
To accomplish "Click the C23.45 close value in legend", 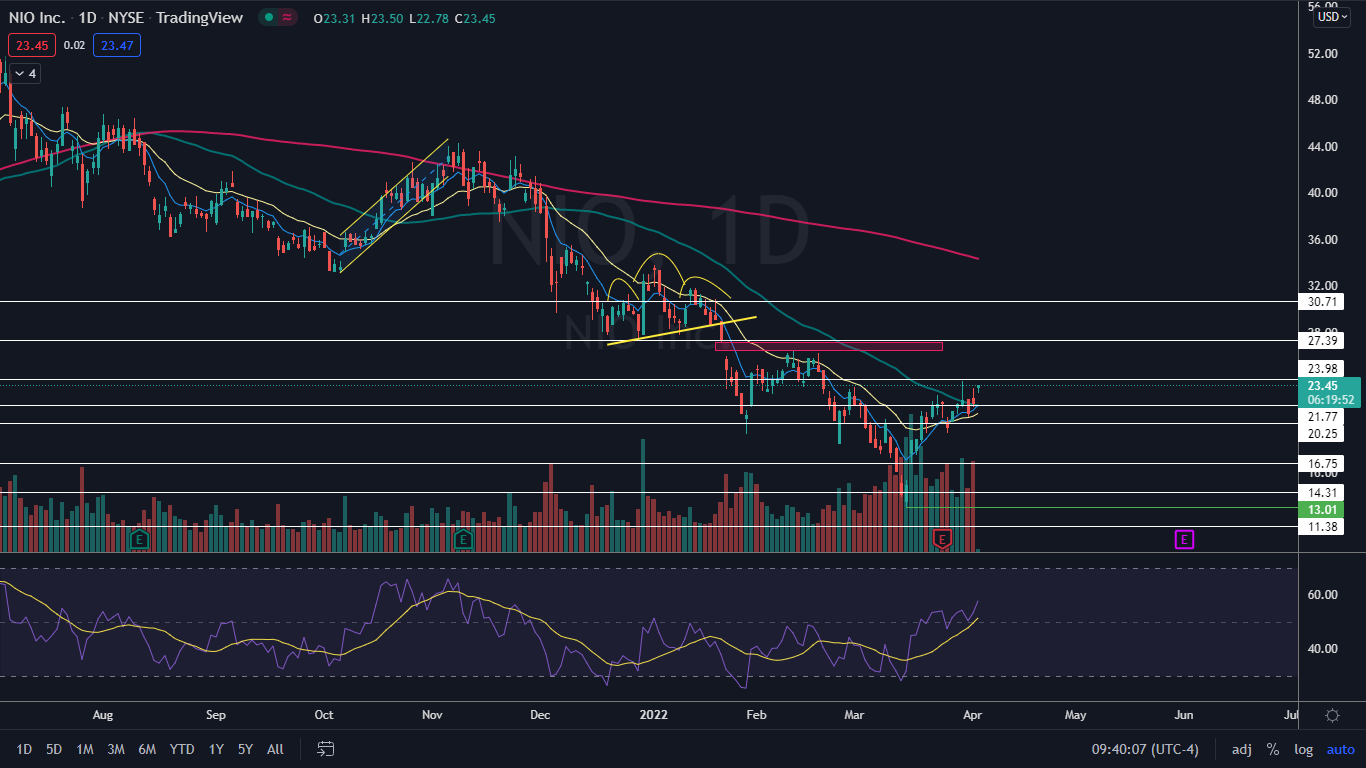I will [474, 19].
